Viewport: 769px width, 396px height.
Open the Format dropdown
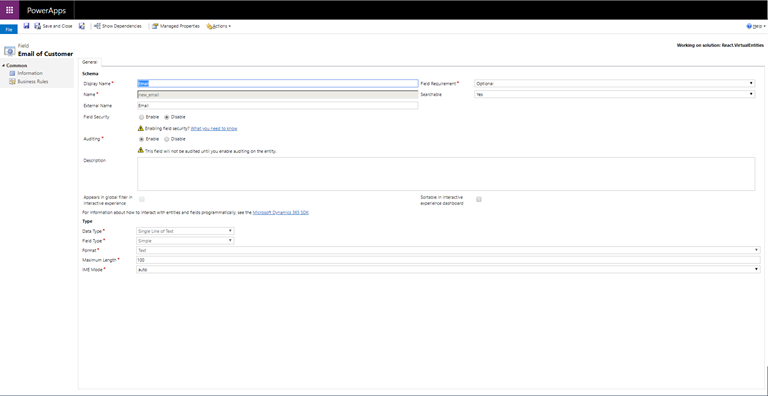pos(448,250)
